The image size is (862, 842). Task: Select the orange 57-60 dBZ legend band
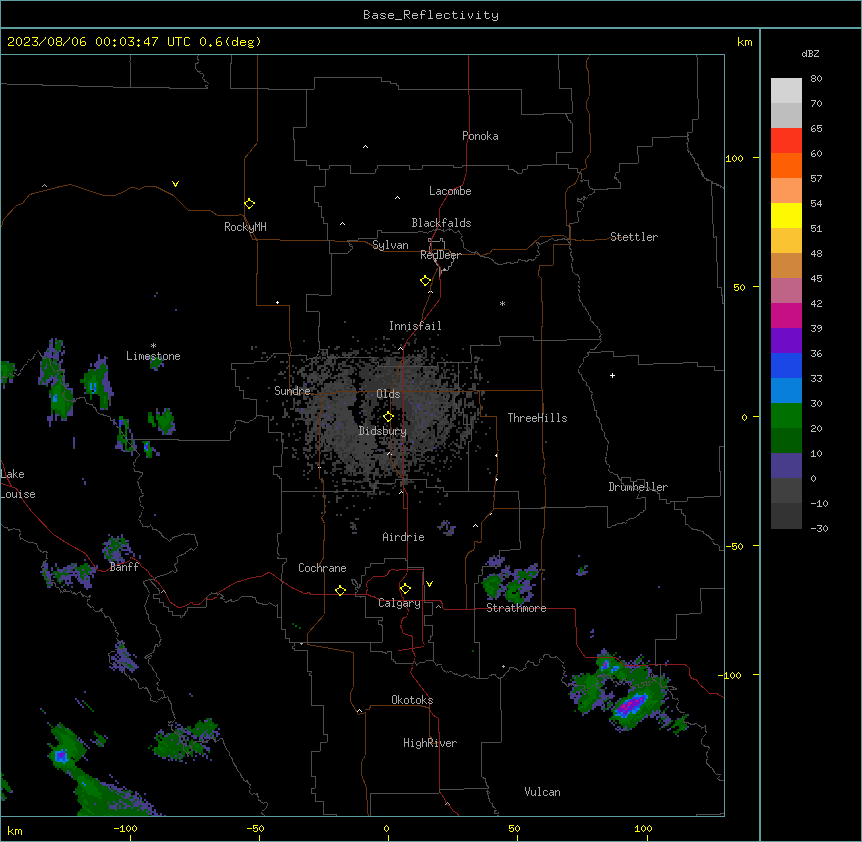pyautogui.click(x=786, y=165)
